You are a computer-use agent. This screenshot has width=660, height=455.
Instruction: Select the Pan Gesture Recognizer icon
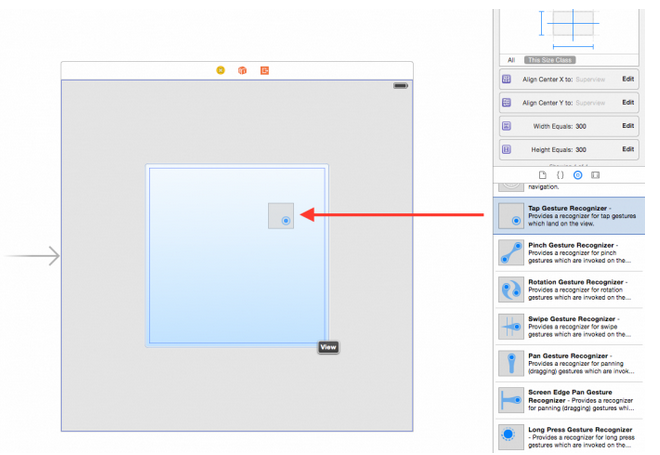pos(511,363)
